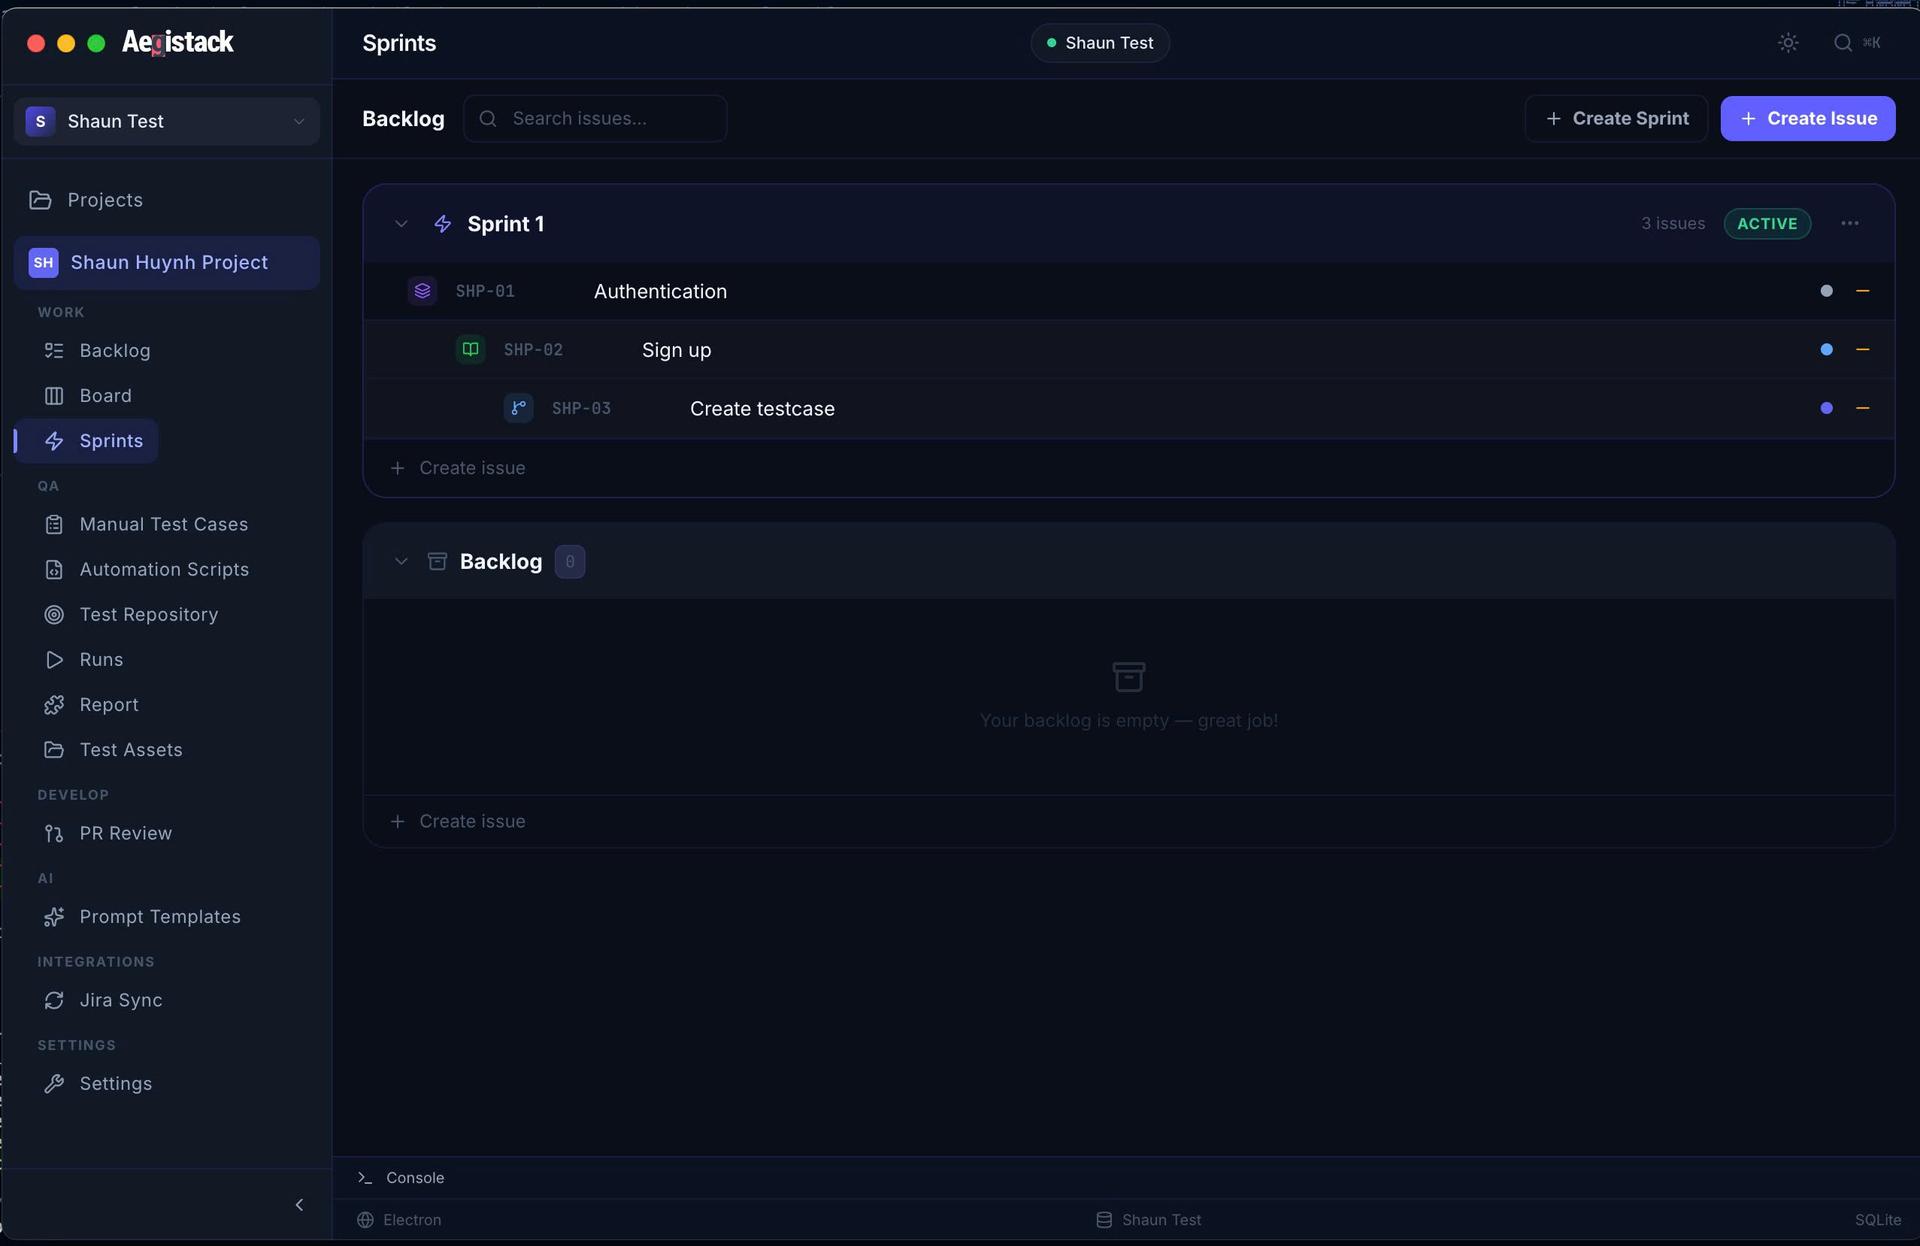This screenshot has height=1246, width=1920.
Task: Click the ACTIVE sprint badge
Action: pos(1767,224)
